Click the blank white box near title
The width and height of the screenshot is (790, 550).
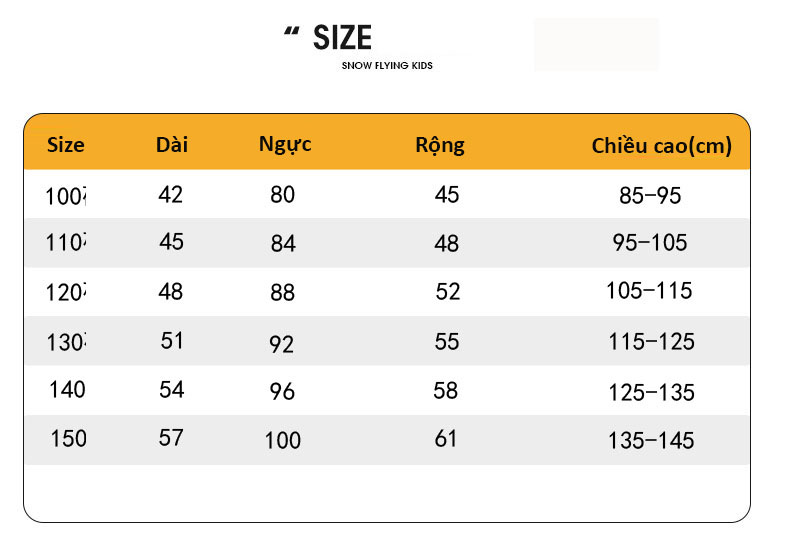596,44
